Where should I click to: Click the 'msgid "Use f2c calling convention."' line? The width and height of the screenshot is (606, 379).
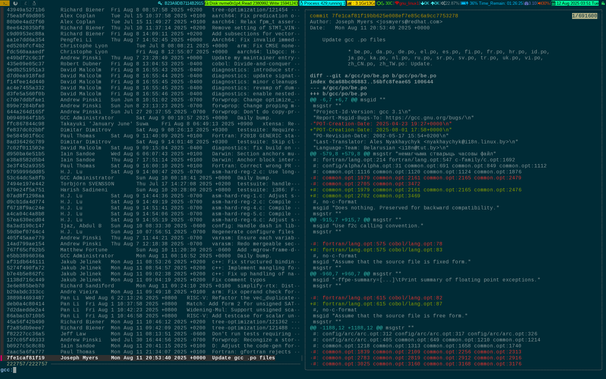click(368, 226)
